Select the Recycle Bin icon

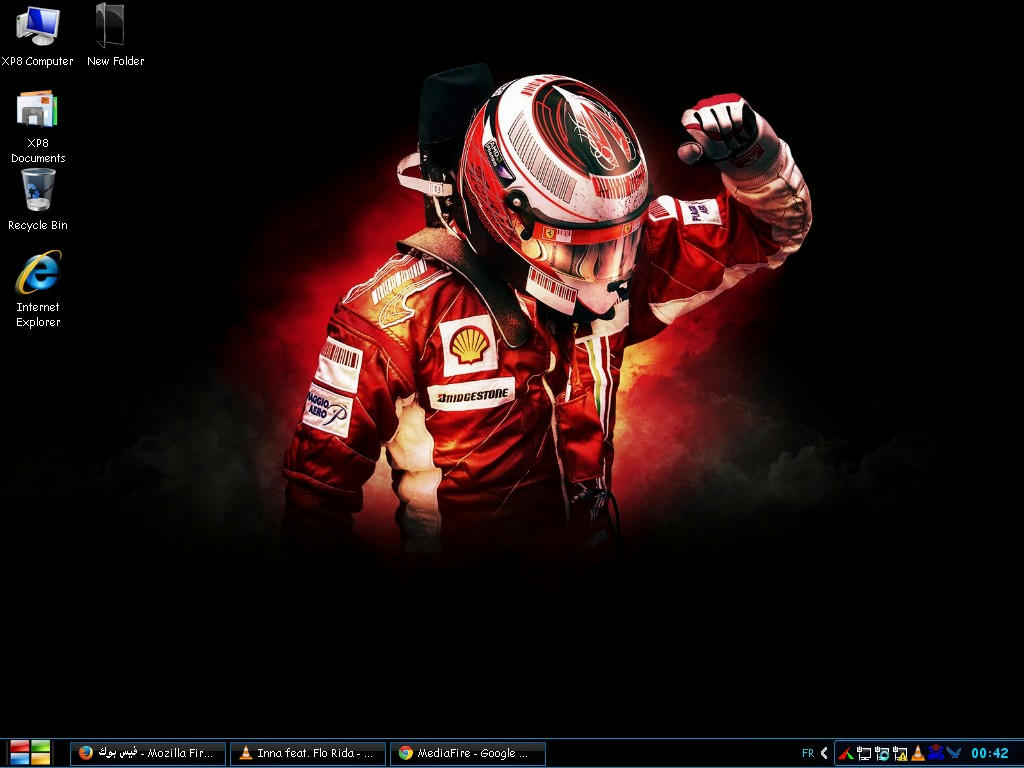pyautogui.click(x=38, y=200)
